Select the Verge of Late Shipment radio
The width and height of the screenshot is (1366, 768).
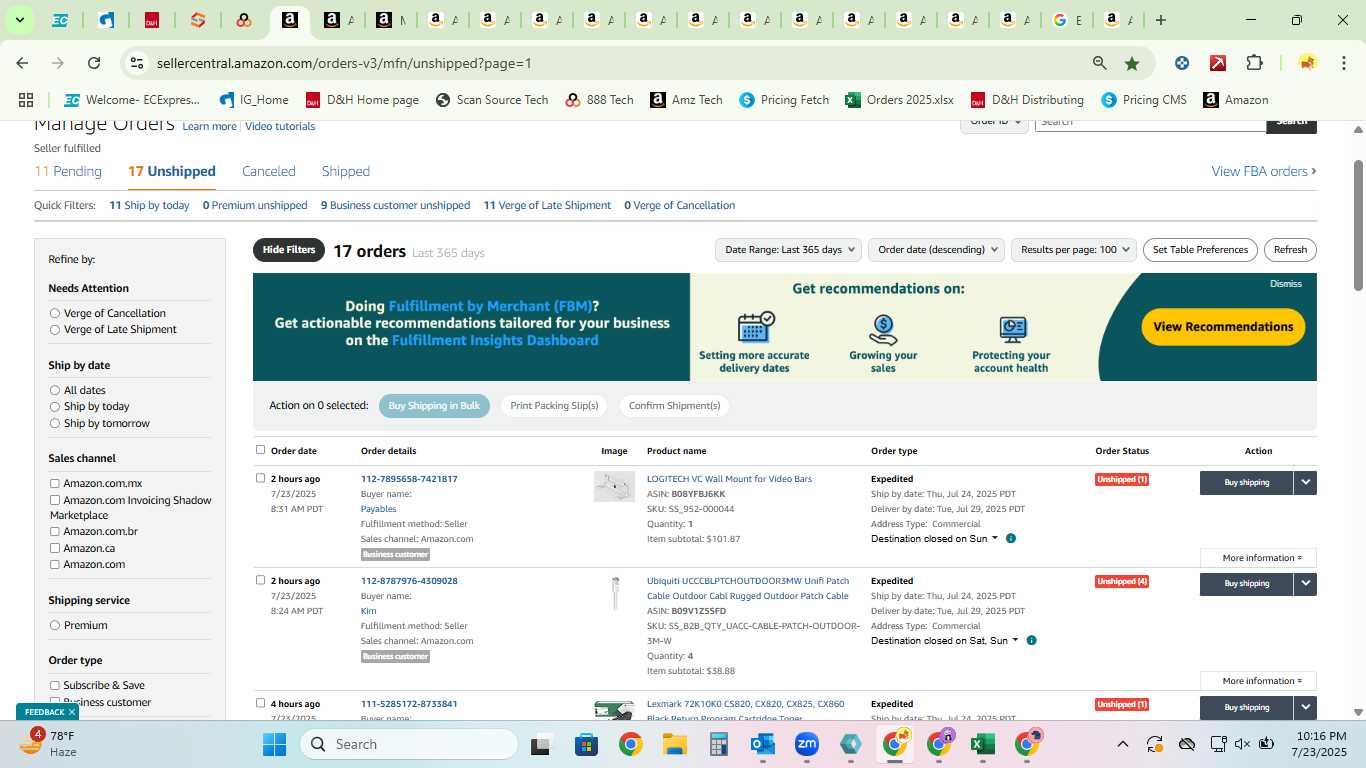[55, 329]
